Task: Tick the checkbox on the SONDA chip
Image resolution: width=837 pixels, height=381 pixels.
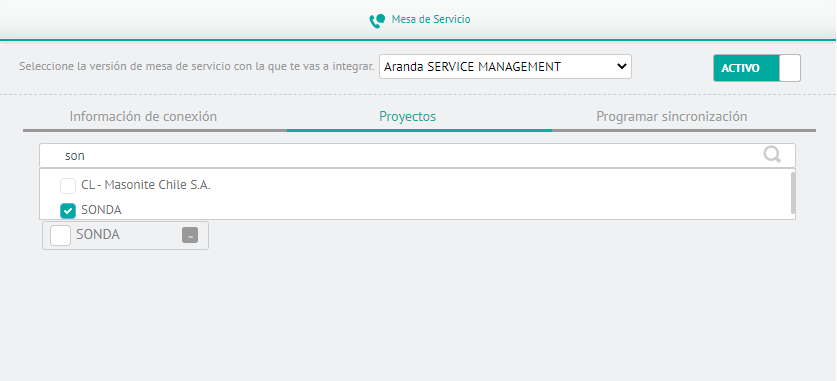Action: (60, 235)
